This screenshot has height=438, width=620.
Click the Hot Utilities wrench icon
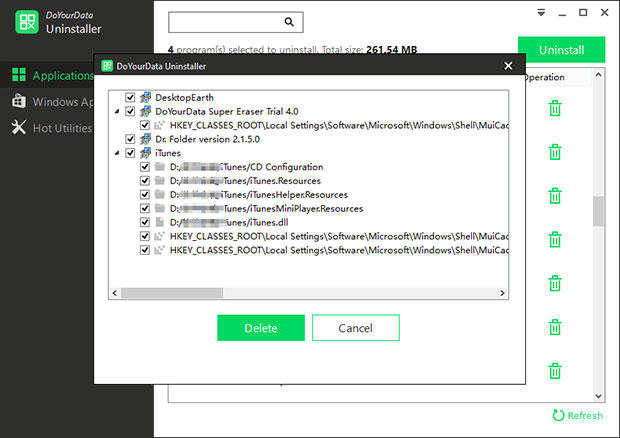click(x=19, y=127)
